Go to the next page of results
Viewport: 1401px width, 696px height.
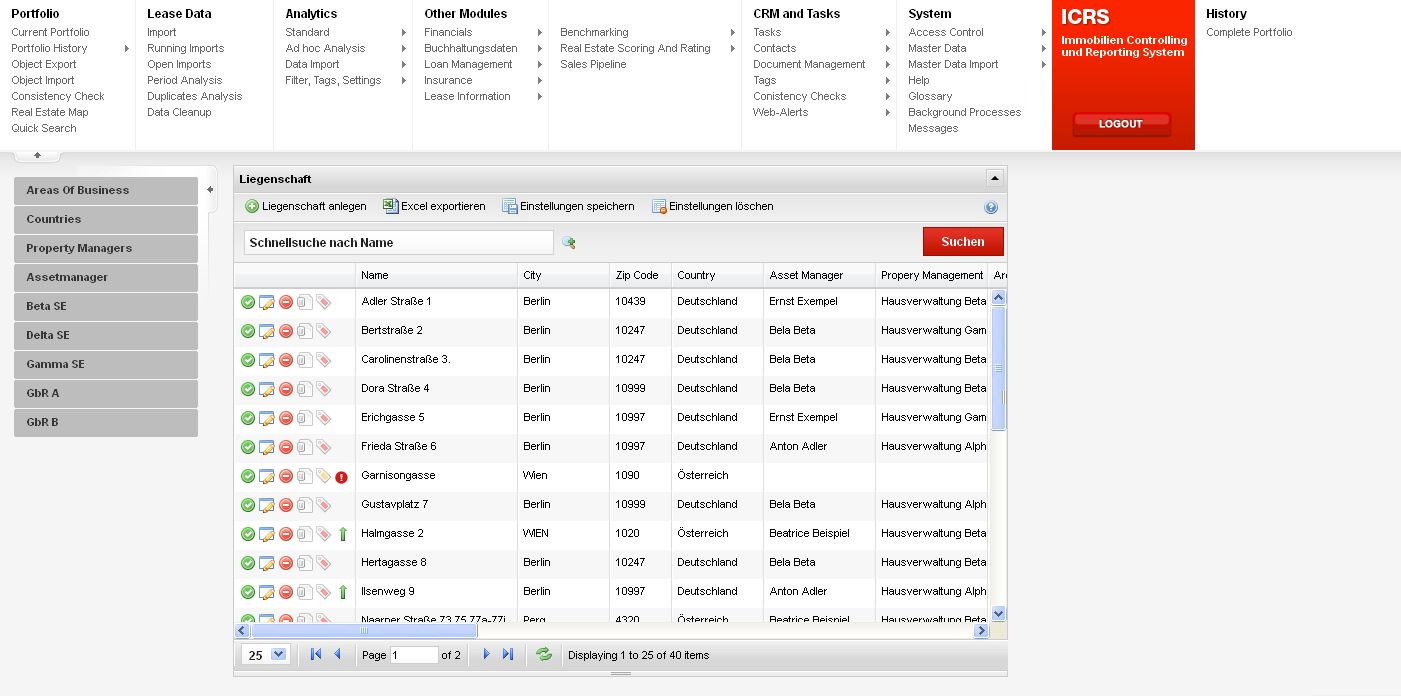(487, 655)
